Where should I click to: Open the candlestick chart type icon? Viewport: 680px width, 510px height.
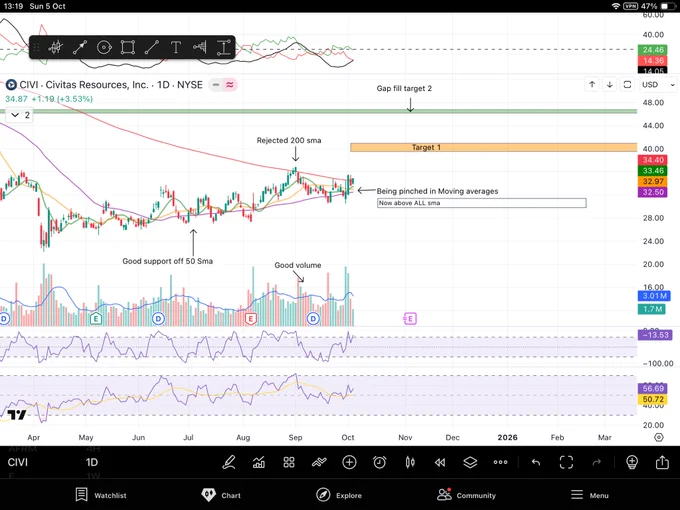pyautogui.click(x=410, y=462)
